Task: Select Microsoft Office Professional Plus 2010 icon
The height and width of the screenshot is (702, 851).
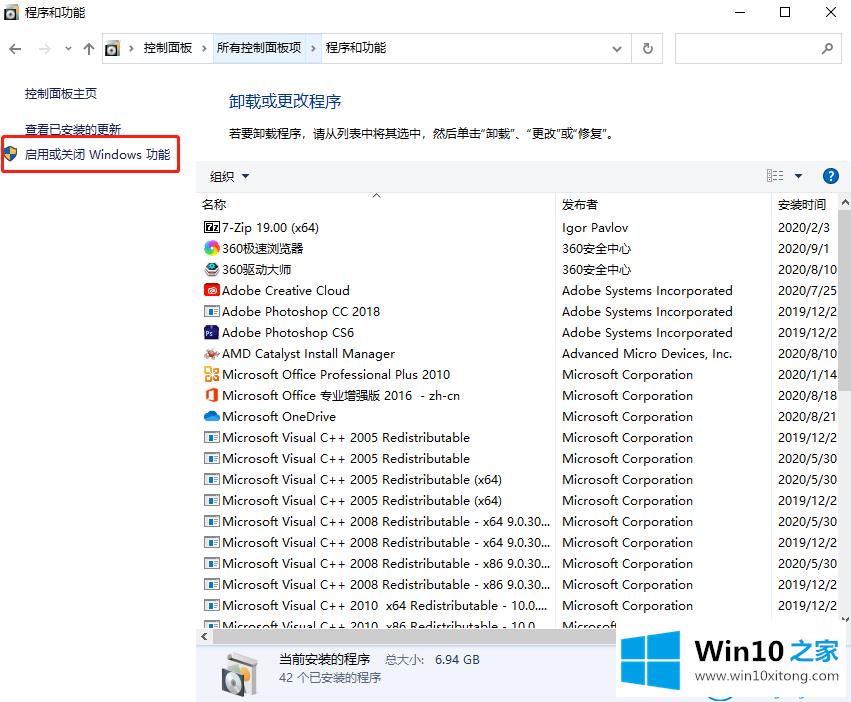Action: click(x=212, y=375)
